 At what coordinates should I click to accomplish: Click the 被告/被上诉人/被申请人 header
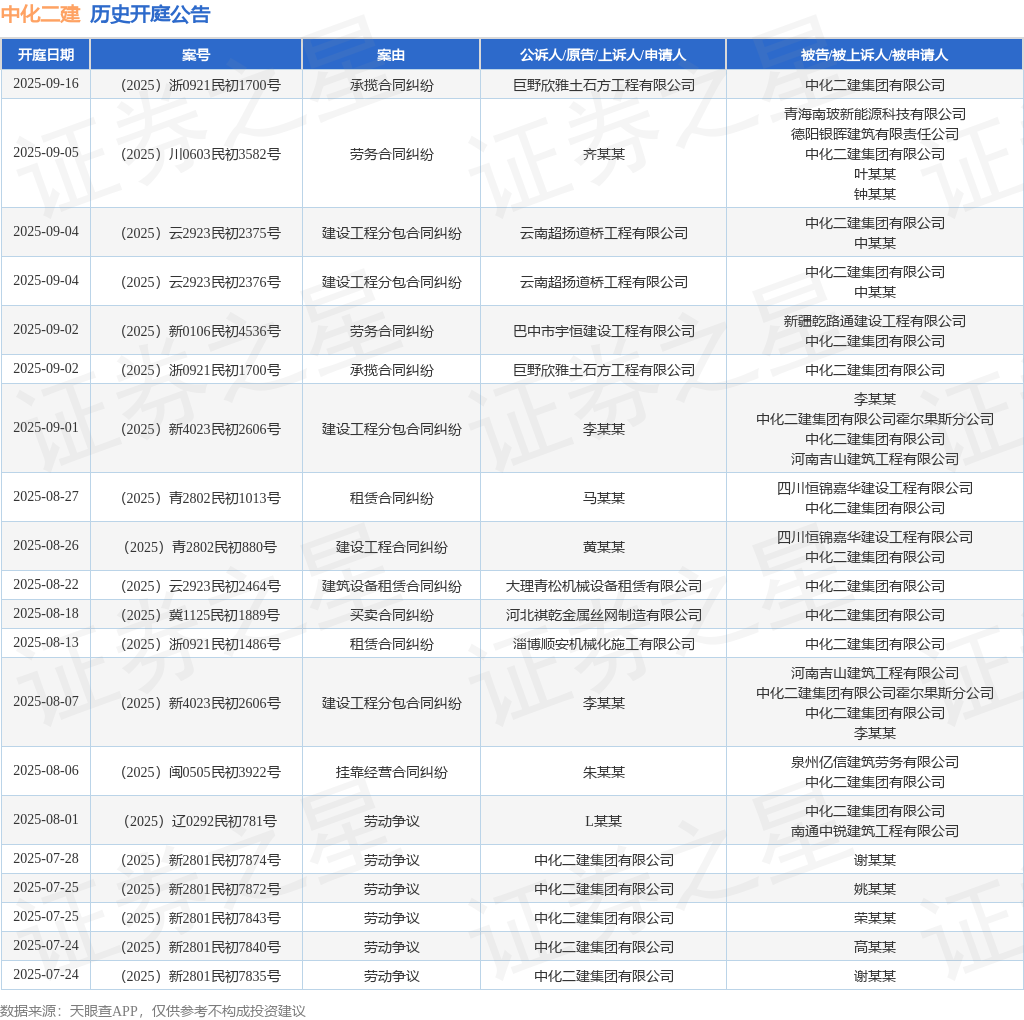(x=874, y=55)
